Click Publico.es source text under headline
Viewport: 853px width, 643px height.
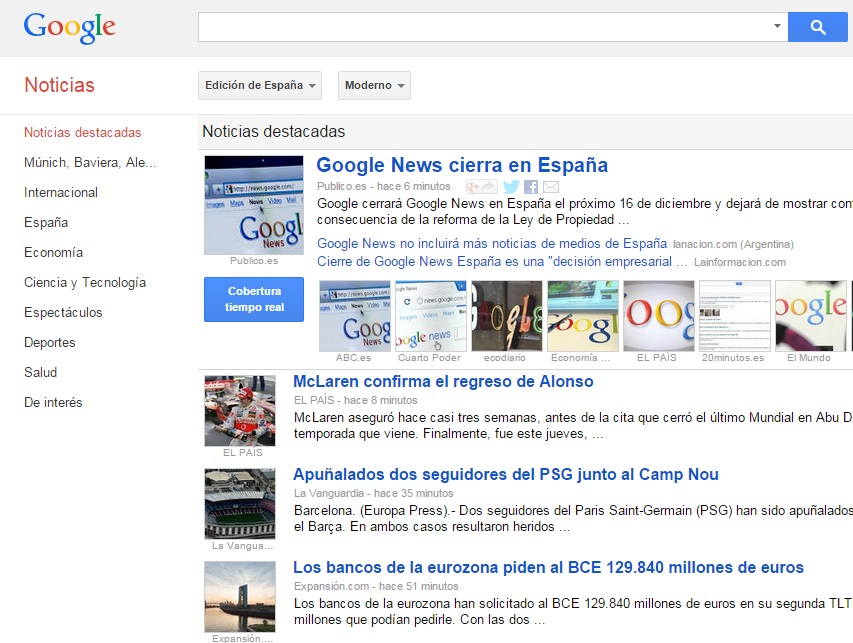[x=342, y=187]
